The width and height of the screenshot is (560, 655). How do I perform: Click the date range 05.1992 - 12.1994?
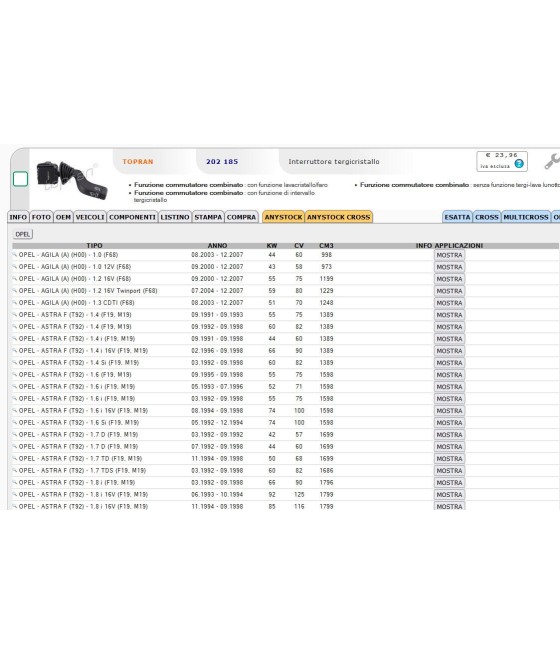point(217,423)
